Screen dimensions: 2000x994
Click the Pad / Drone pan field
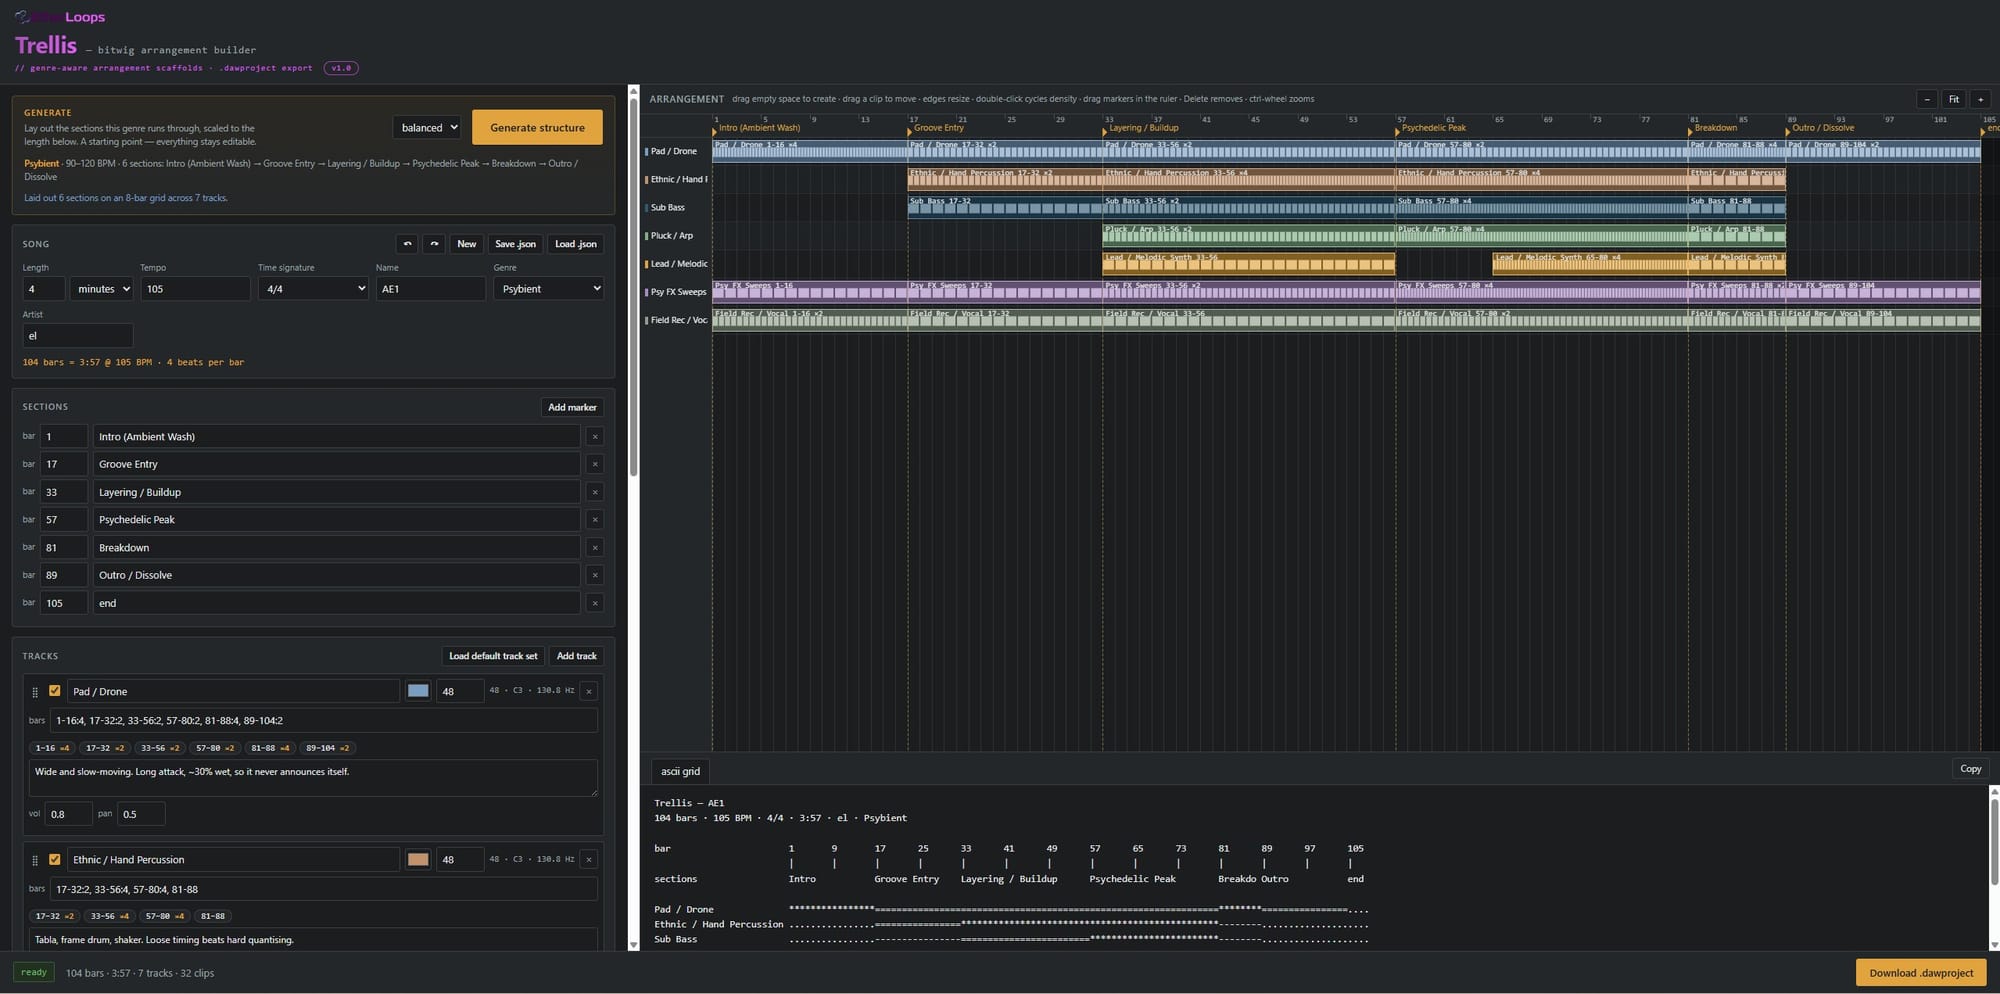coord(141,814)
